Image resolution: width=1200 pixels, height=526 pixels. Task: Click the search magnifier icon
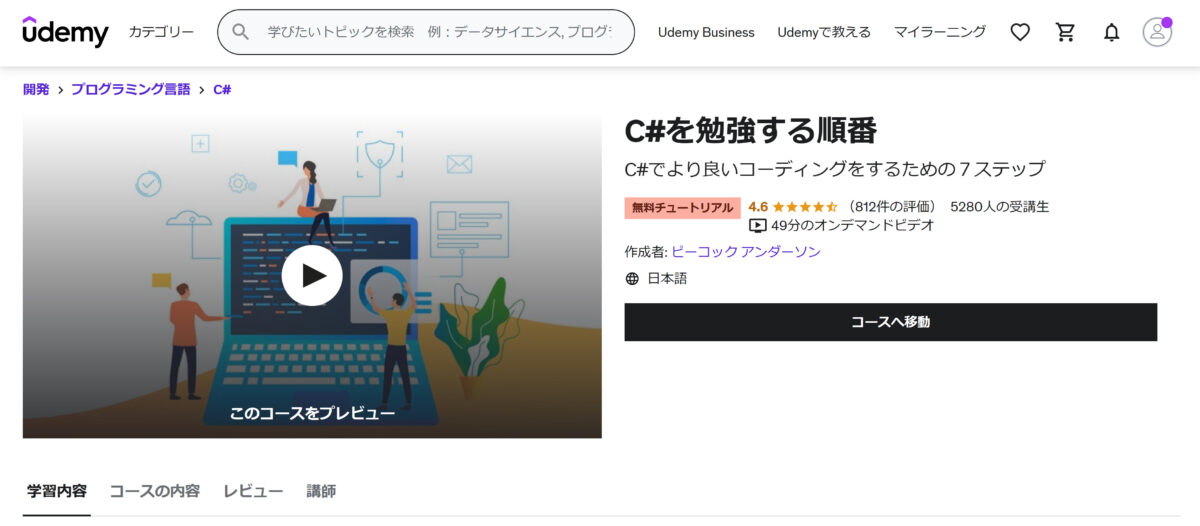coord(240,32)
